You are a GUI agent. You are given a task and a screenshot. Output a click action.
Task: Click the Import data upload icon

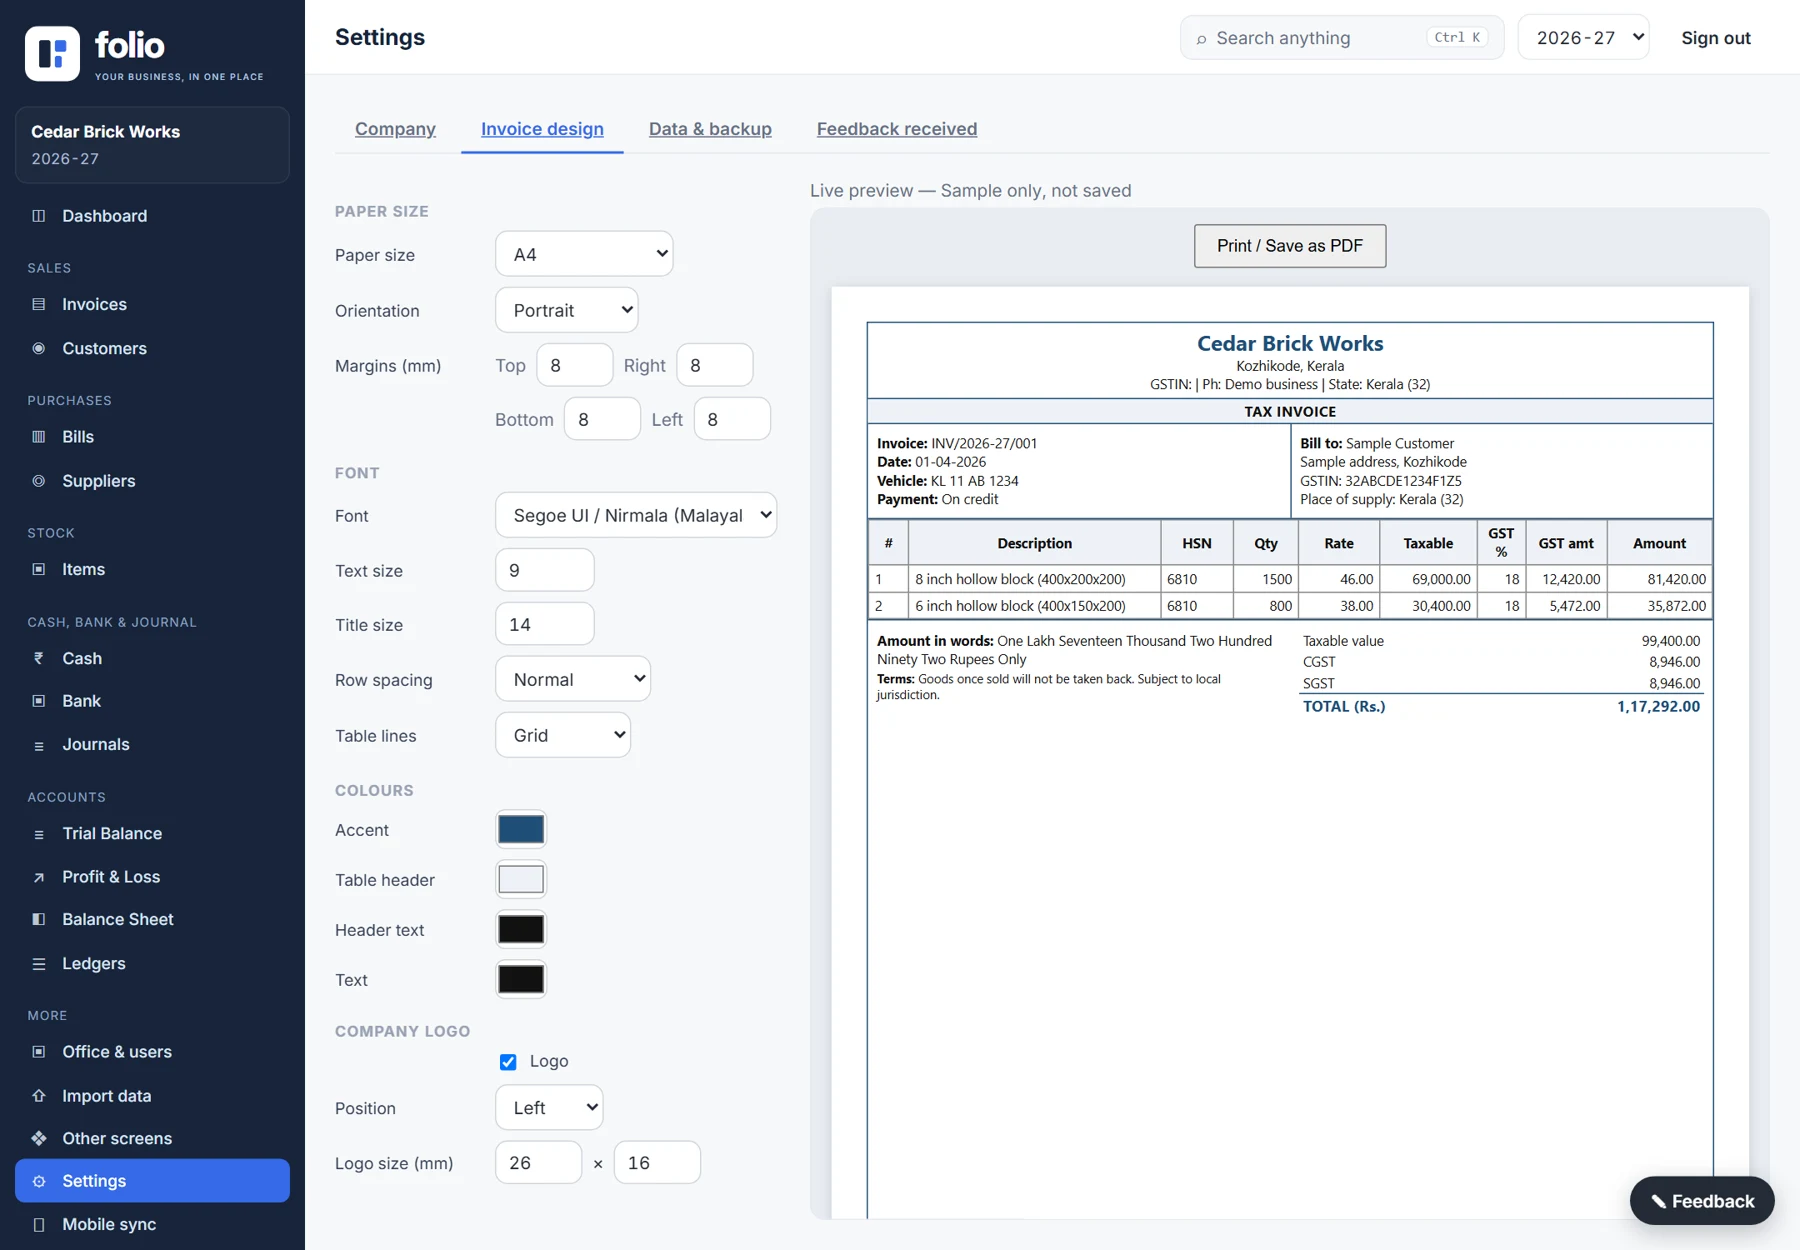[x=39, y=1096]
